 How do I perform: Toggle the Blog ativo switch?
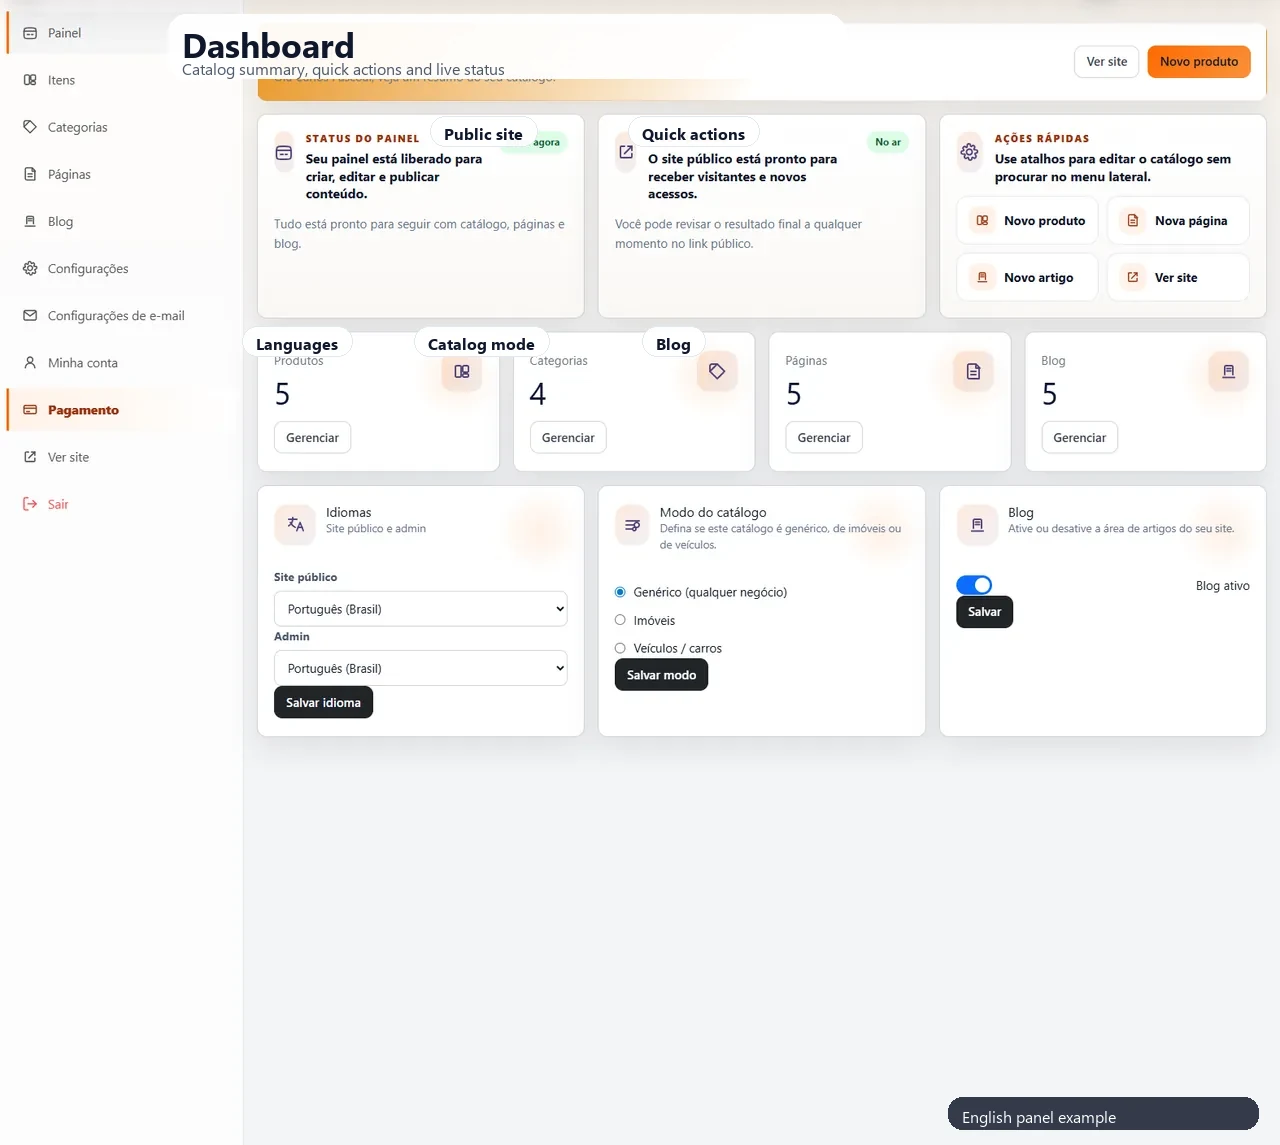(974, 585)
